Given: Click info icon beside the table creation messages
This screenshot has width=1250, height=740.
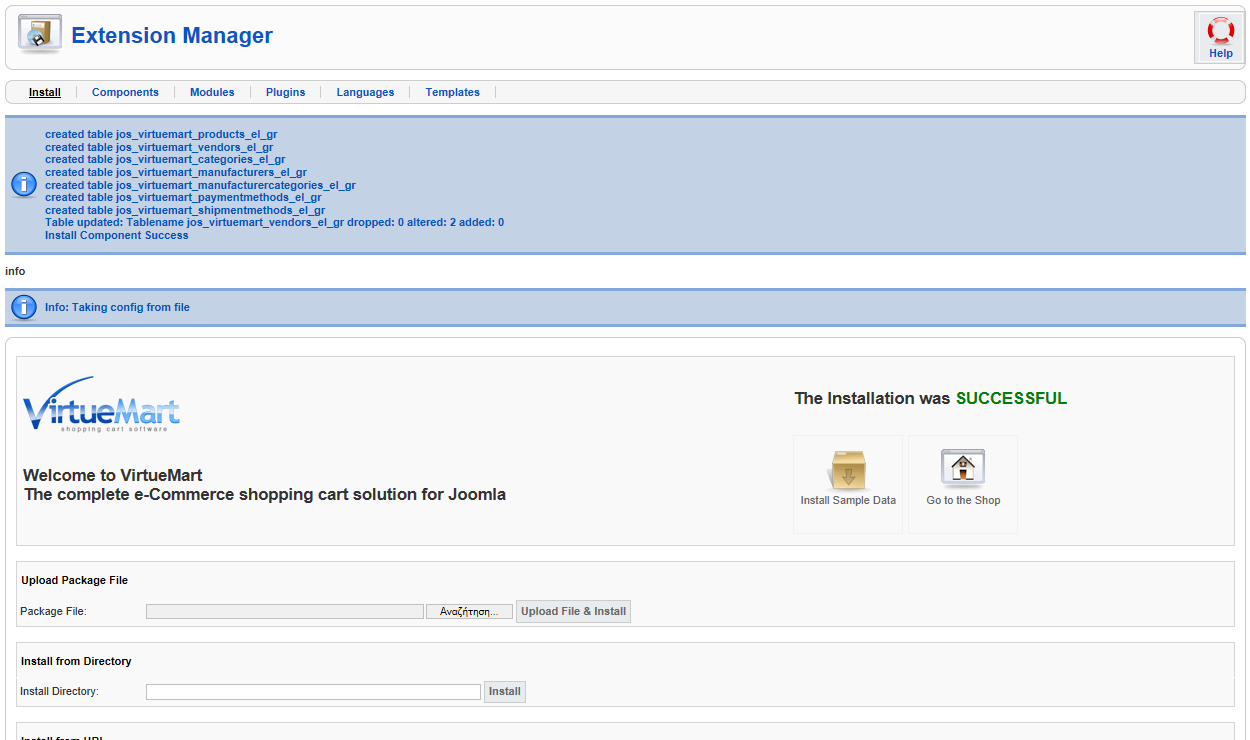Looking at the screenshot, I should coord(24,184).
